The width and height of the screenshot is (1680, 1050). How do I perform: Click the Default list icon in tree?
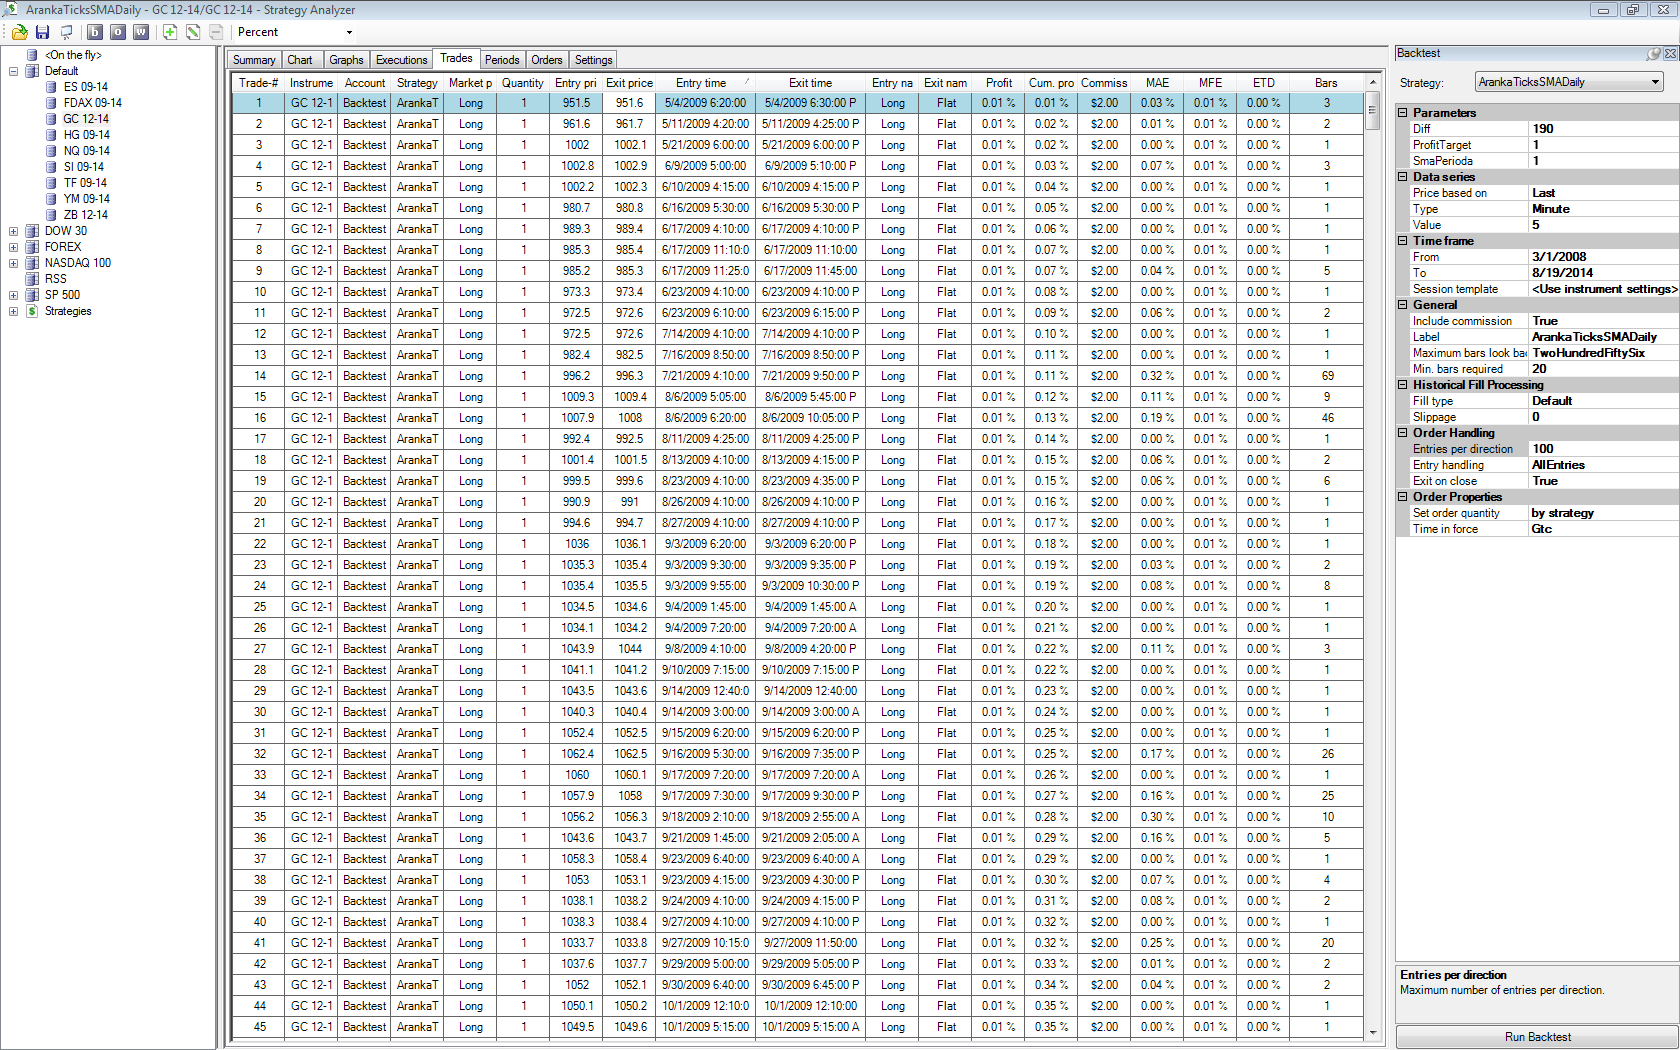coord(32,71)
